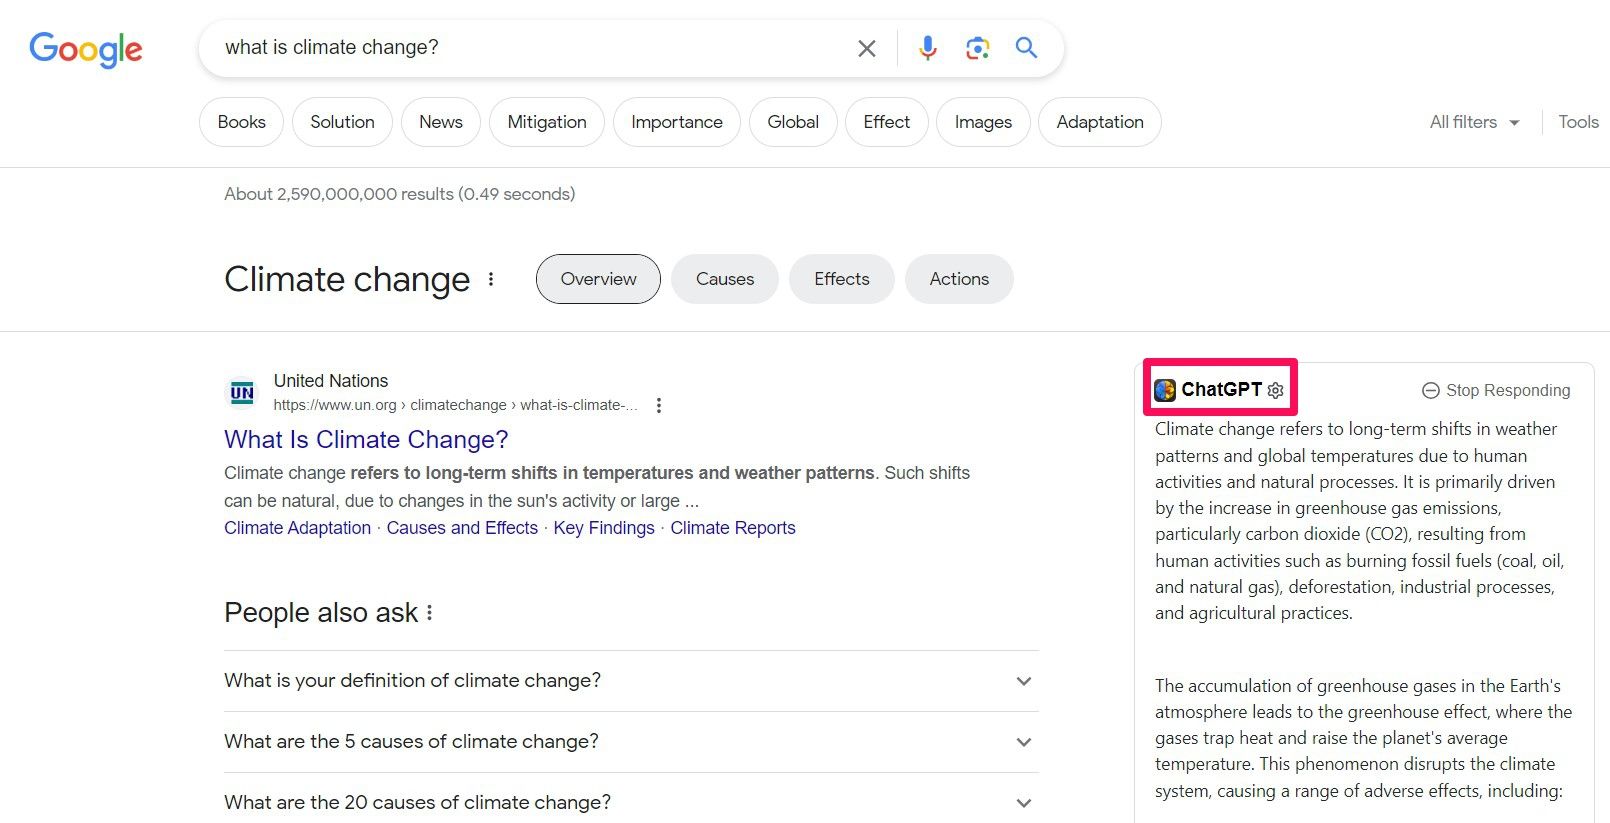
Task: Click the Google logo
Action: (85, 48)
